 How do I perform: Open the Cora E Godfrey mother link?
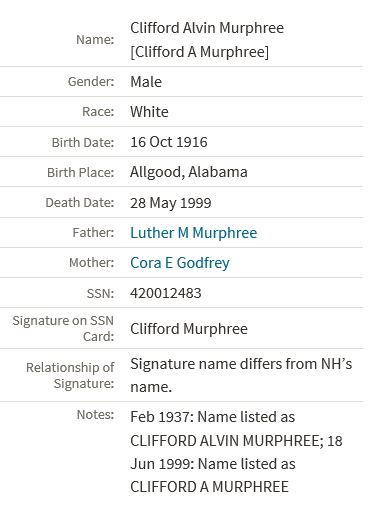click(180, 263)
